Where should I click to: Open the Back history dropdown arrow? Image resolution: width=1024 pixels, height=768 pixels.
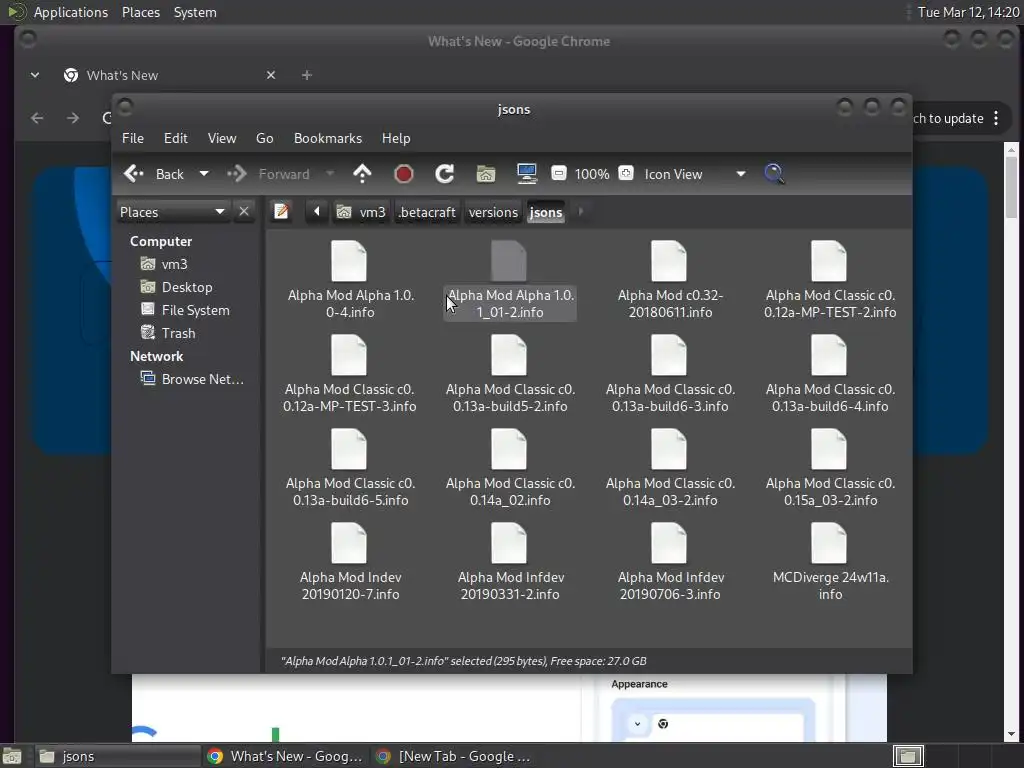coord(204,174)
